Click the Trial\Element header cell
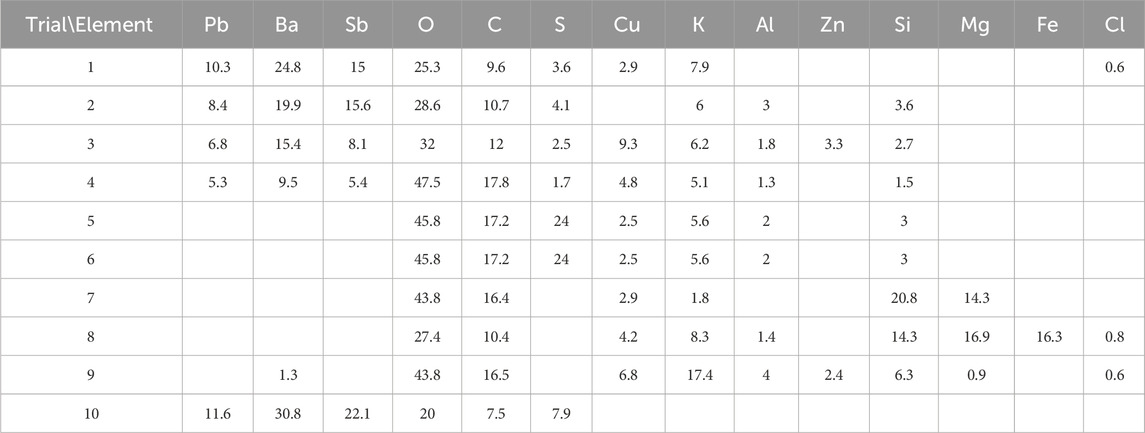This screenshot has height=433, width=1145. coord(90,24)
